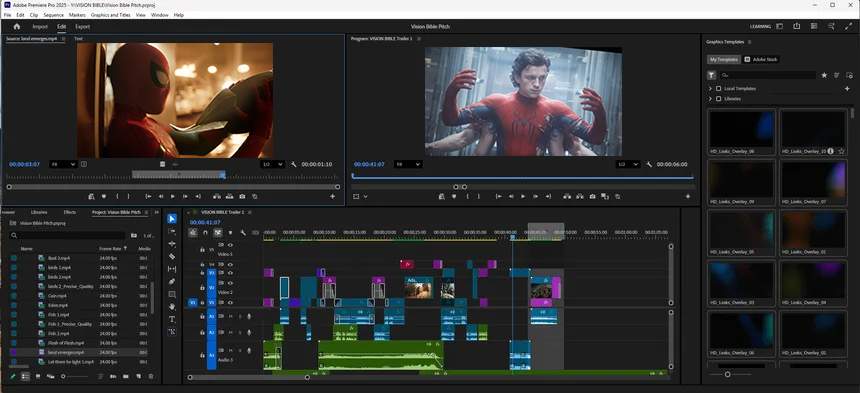Check Libraries checkbox in Graphics Templates

(x=718, y=99)
